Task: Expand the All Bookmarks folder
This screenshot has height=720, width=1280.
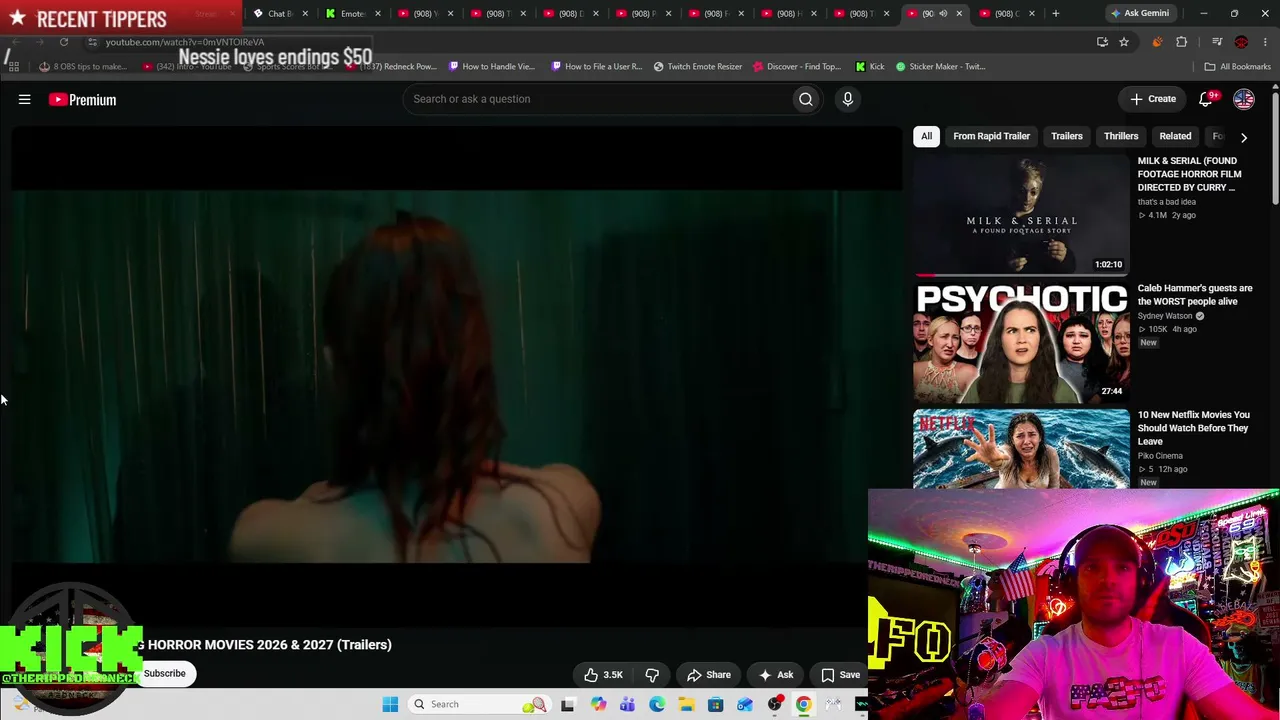Action: [1238, 67]
